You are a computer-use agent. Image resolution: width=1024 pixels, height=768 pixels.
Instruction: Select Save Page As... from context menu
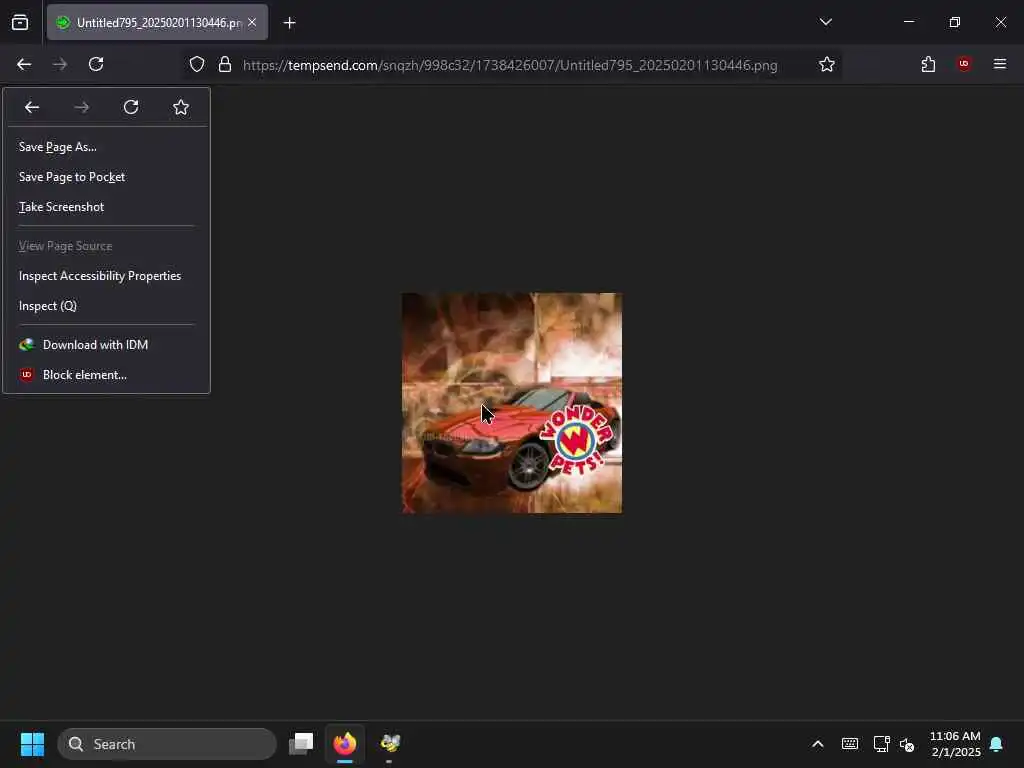[x=106, y=147]
